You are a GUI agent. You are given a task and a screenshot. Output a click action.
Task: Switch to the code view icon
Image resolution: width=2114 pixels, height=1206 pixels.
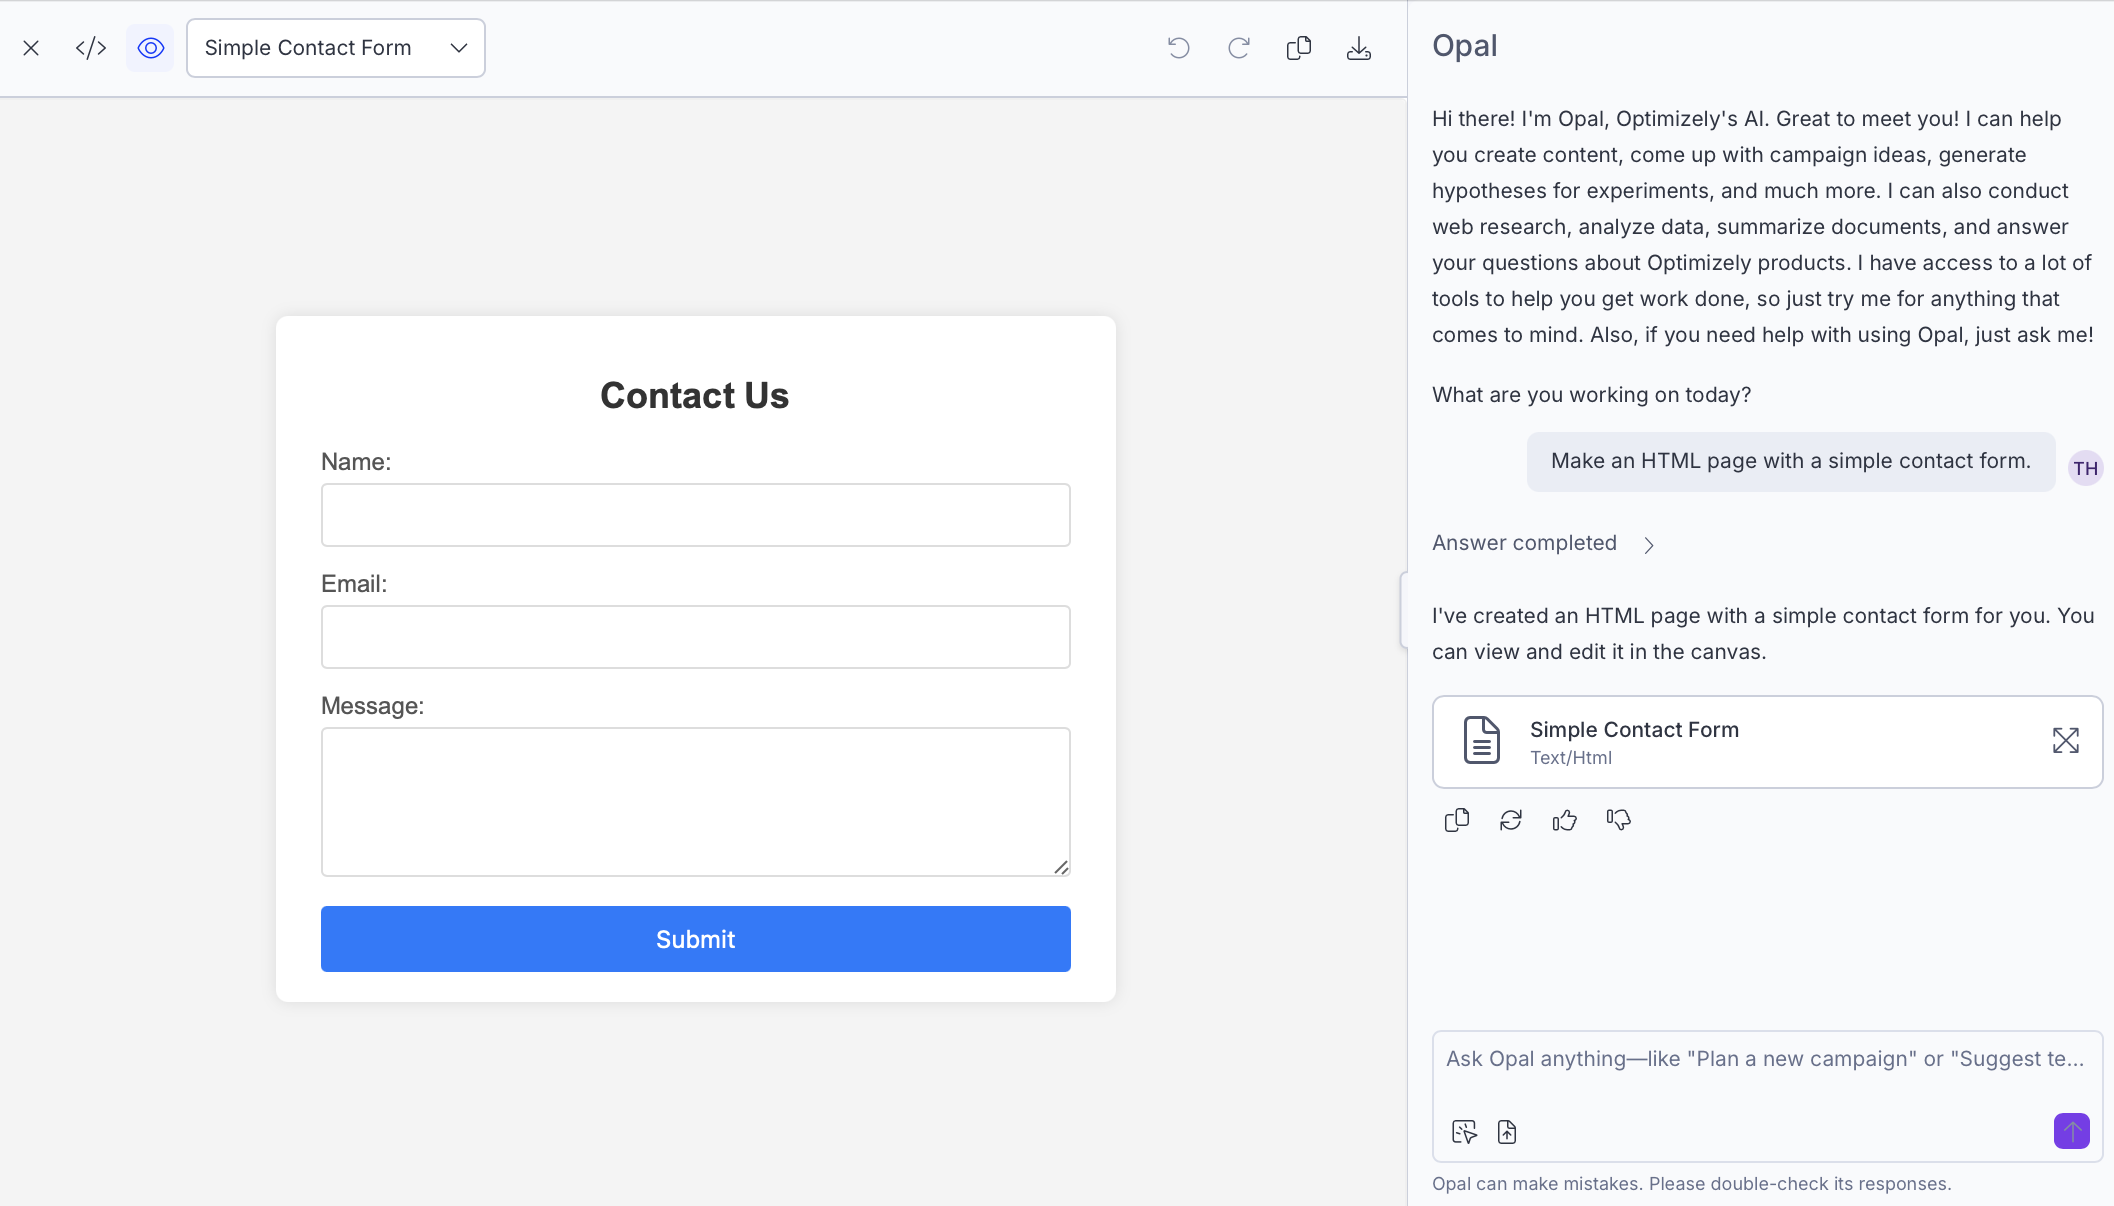coord(91,48)
